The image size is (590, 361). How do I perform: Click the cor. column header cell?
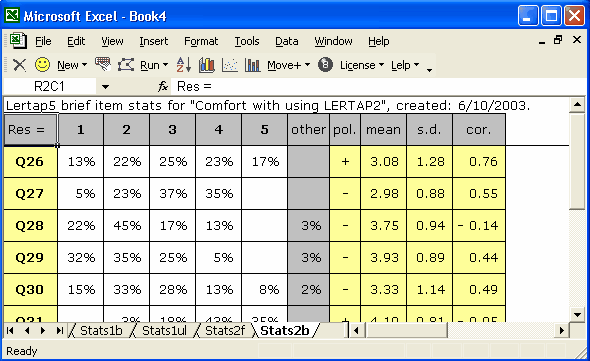coord(479,130)
